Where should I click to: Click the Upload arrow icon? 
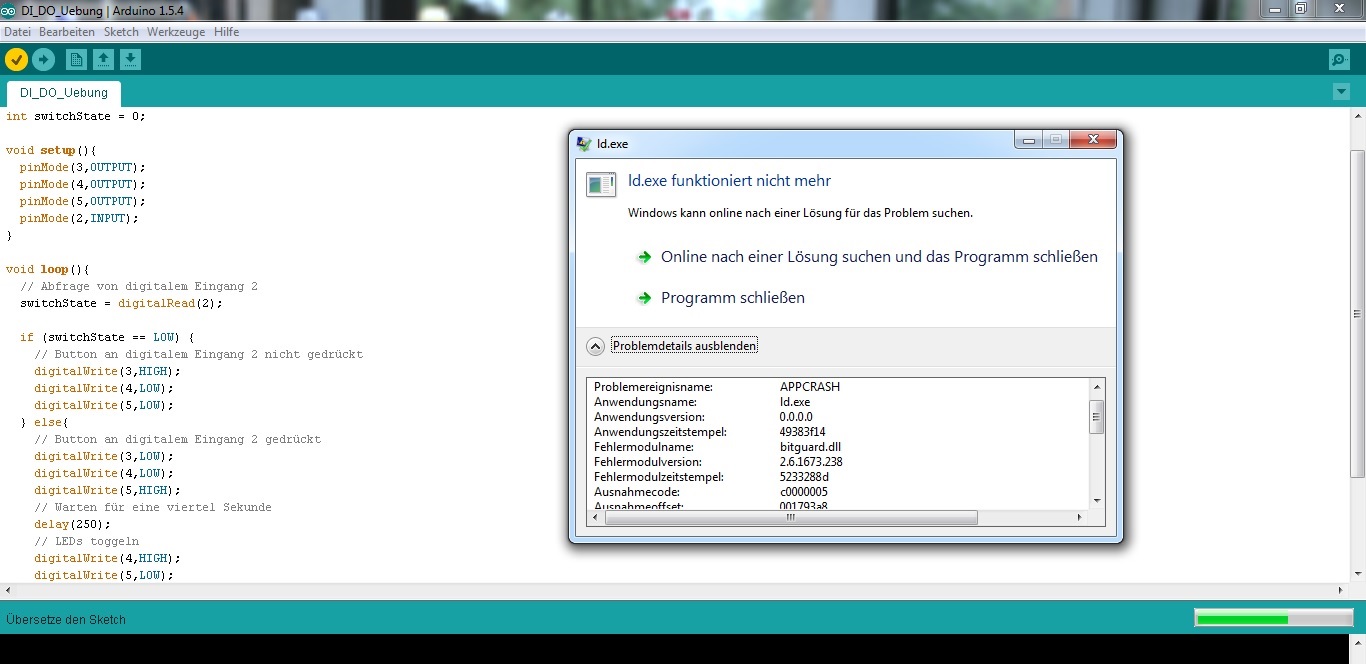(43, 59)
